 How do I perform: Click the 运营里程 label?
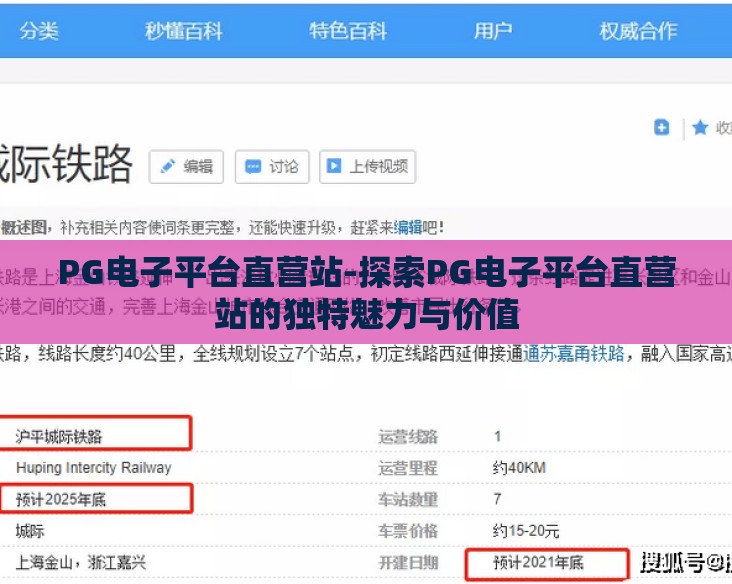[408, 467]
